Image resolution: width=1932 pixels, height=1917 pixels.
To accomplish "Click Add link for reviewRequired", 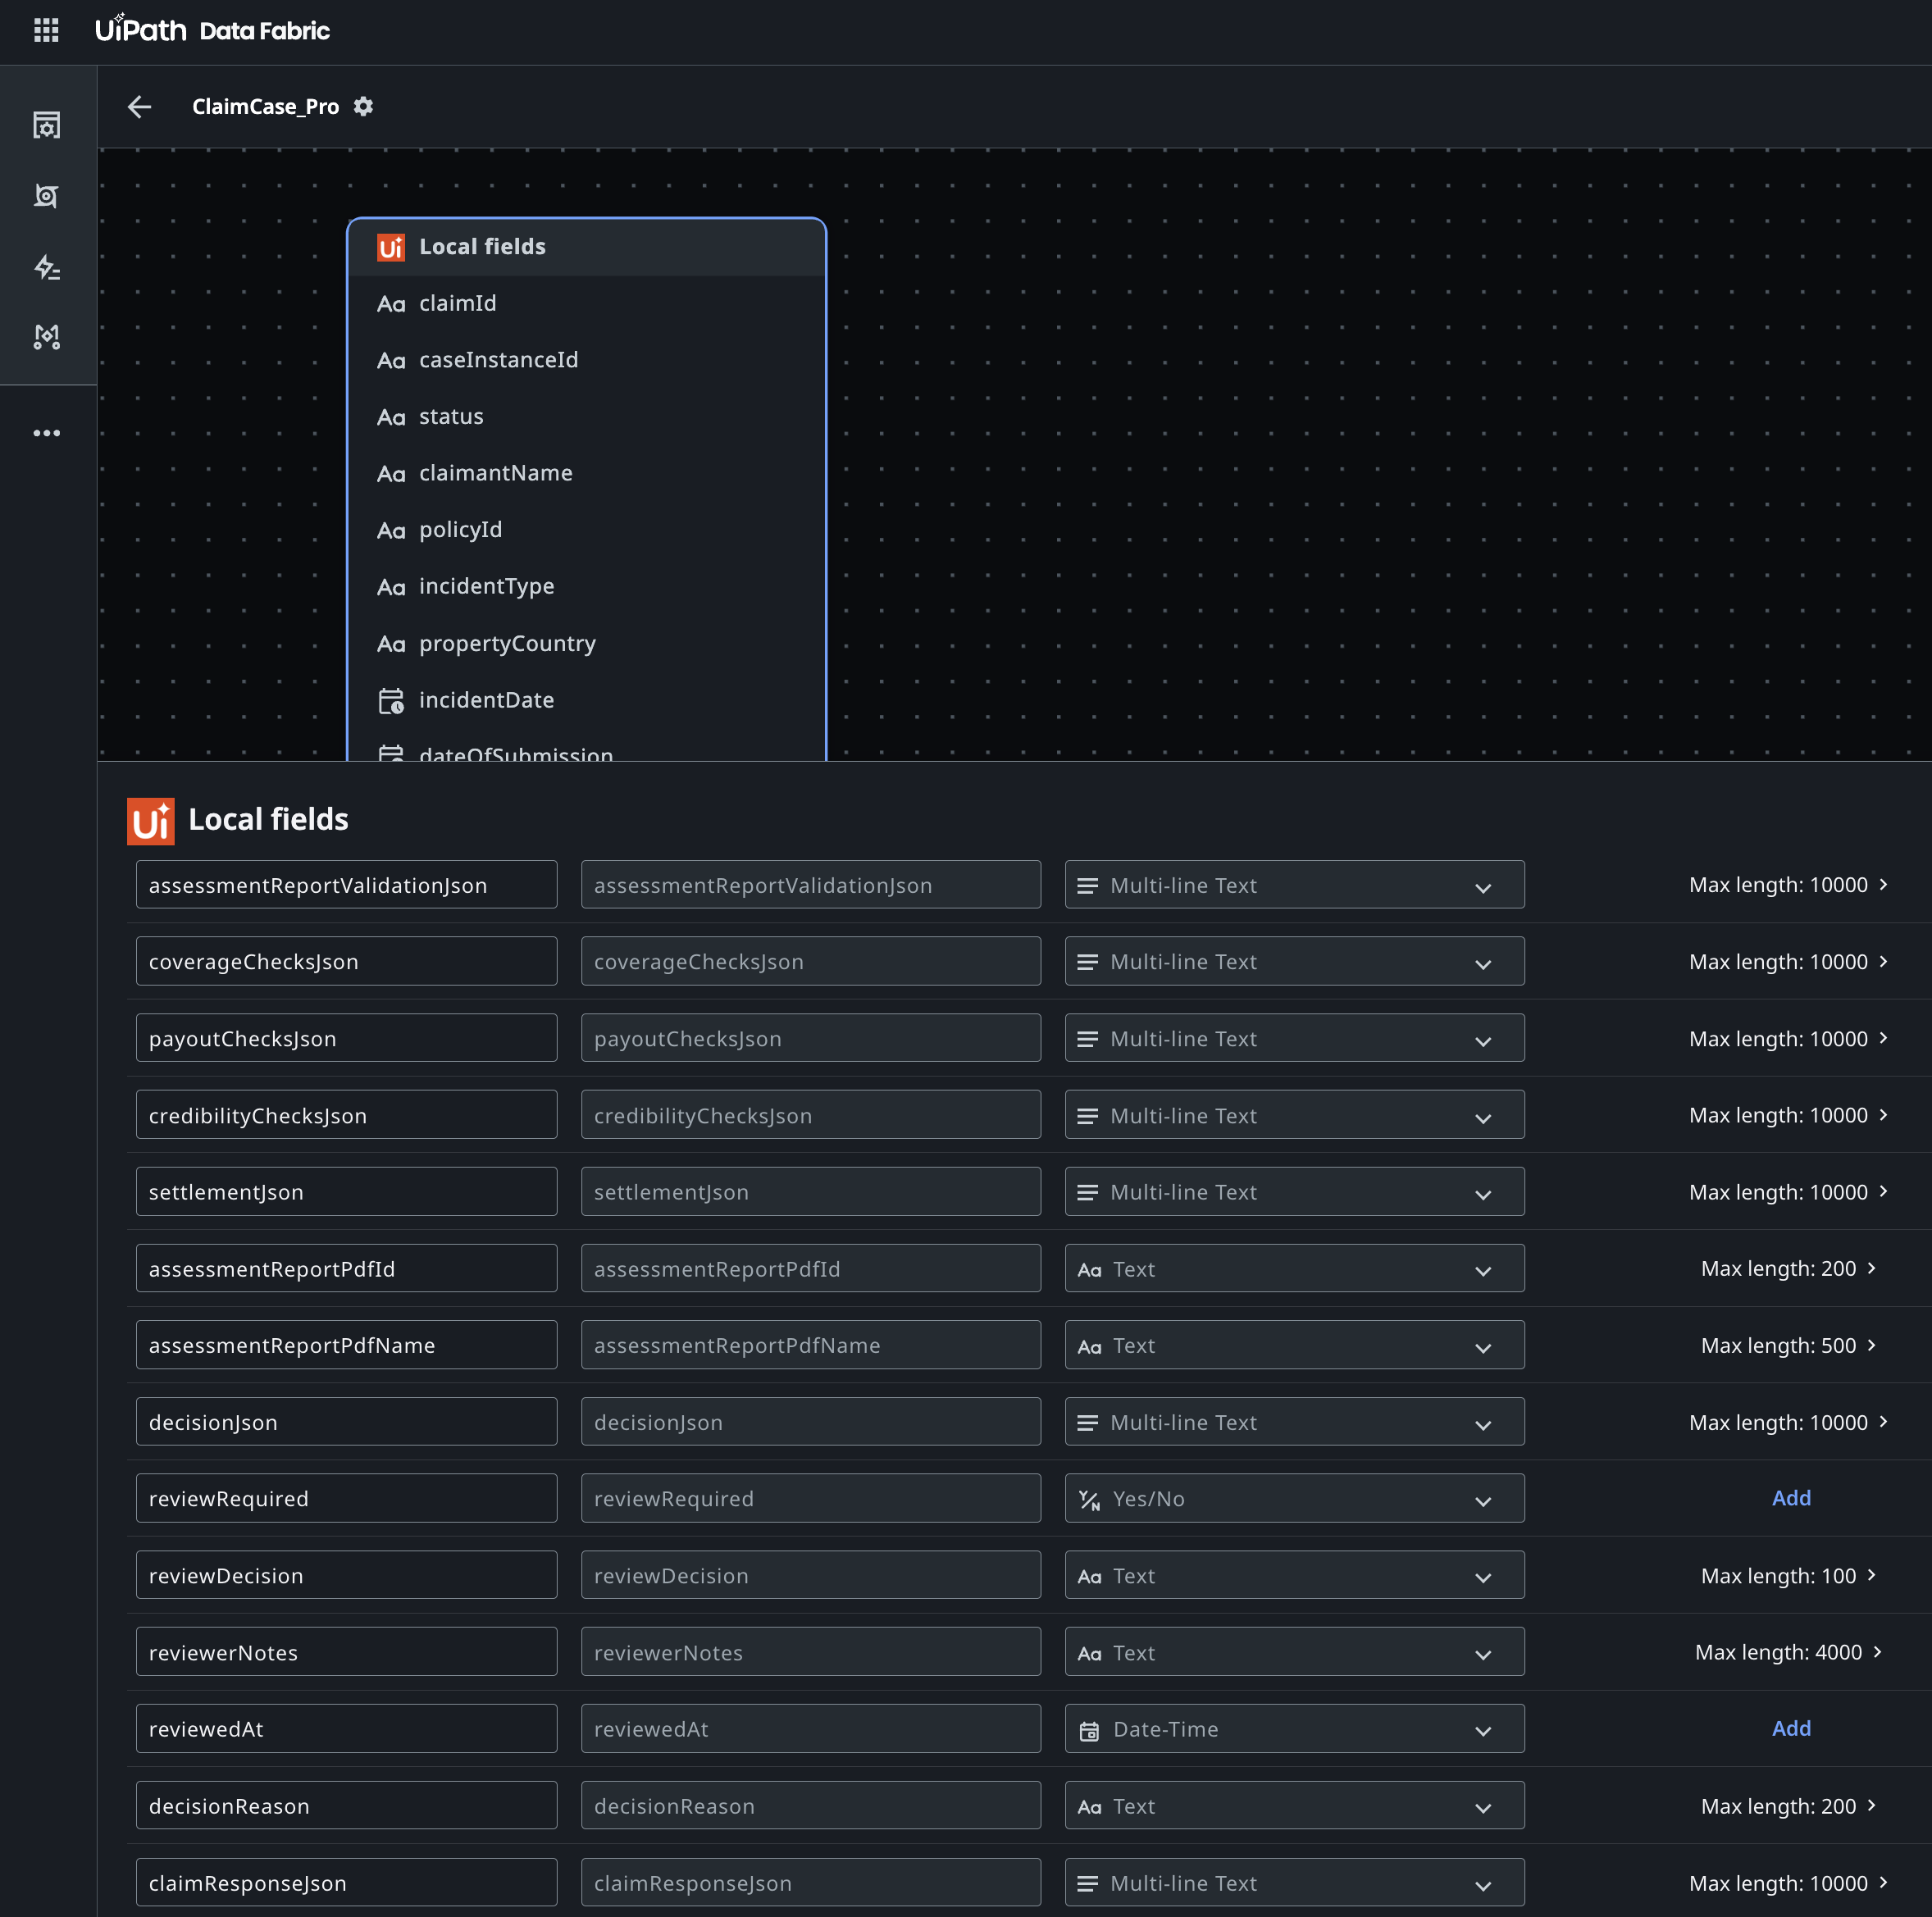I will (x=1791, y=1498).
